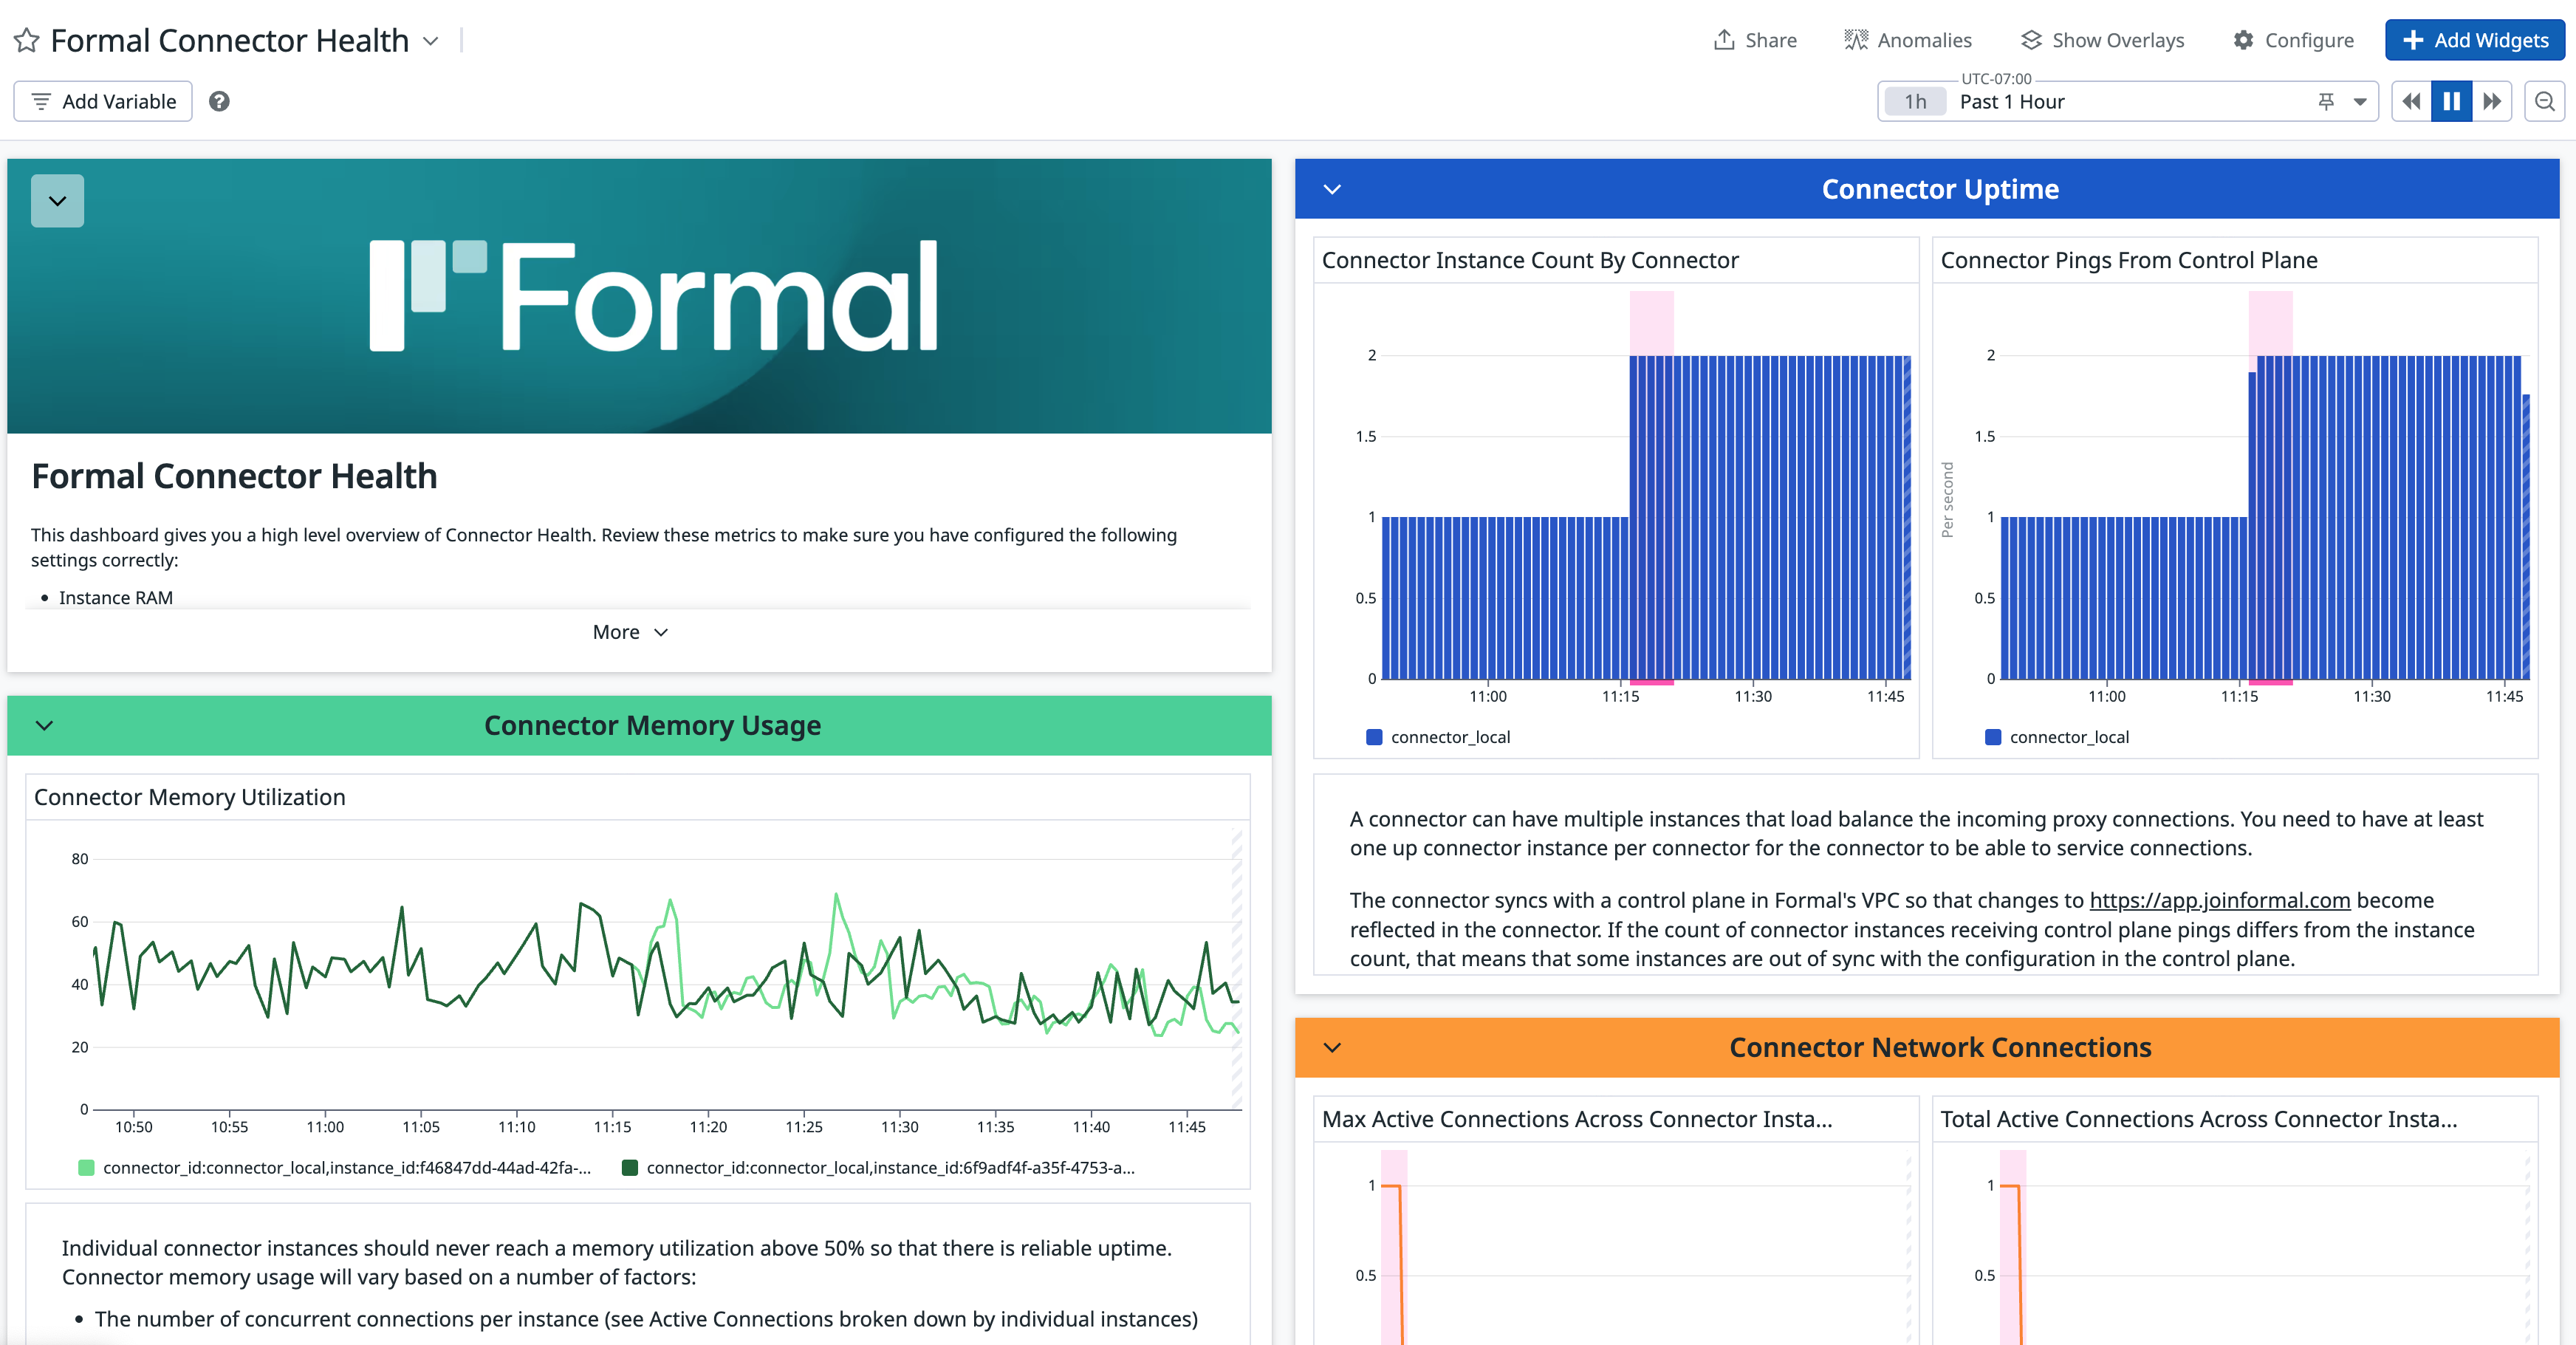This screenshot has width=2576, height=1345.
Task: Collapse Connector Network Connections group
Action: (x=1332, y=1047)
